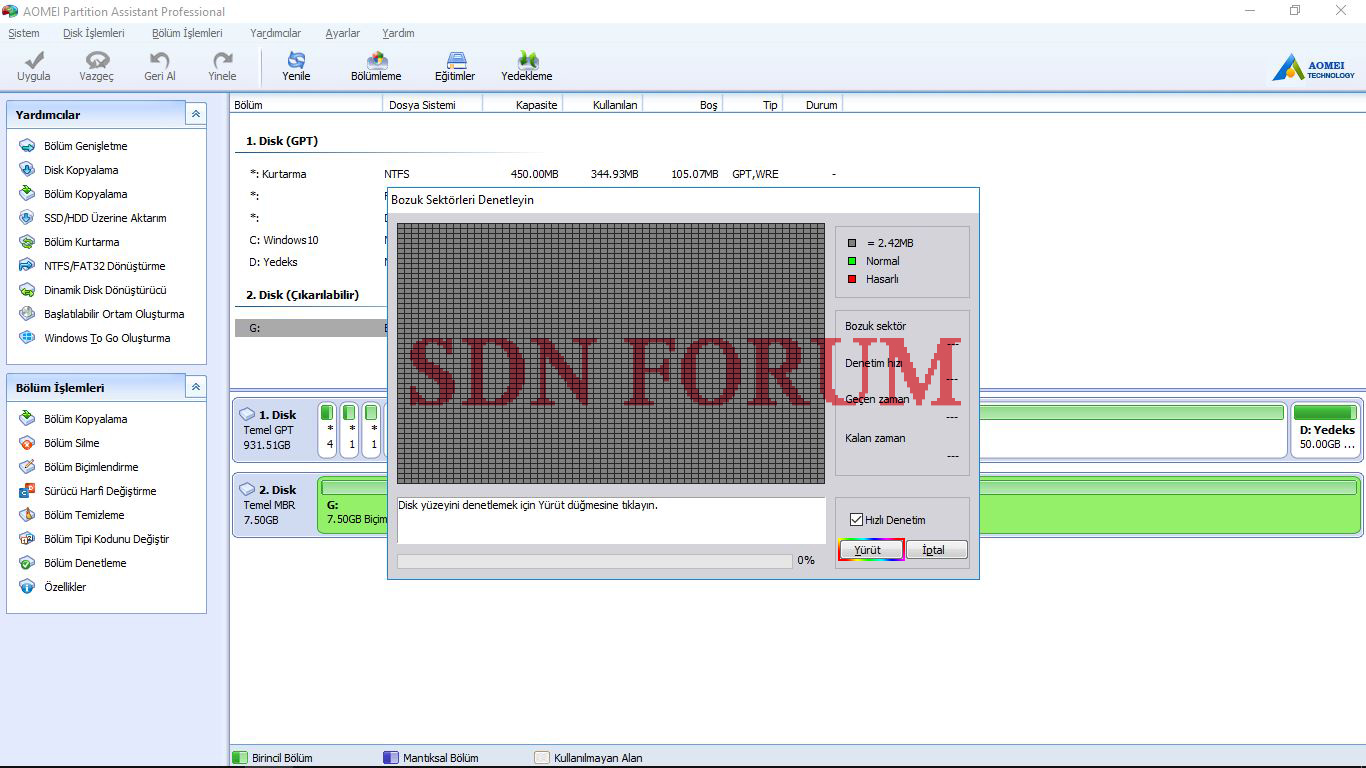Open Windows To Go Oluşturma

tap(106, 338)
